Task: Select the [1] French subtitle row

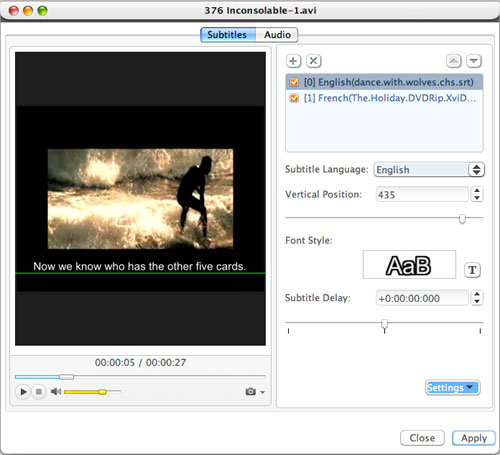Action: pos(384,98)
